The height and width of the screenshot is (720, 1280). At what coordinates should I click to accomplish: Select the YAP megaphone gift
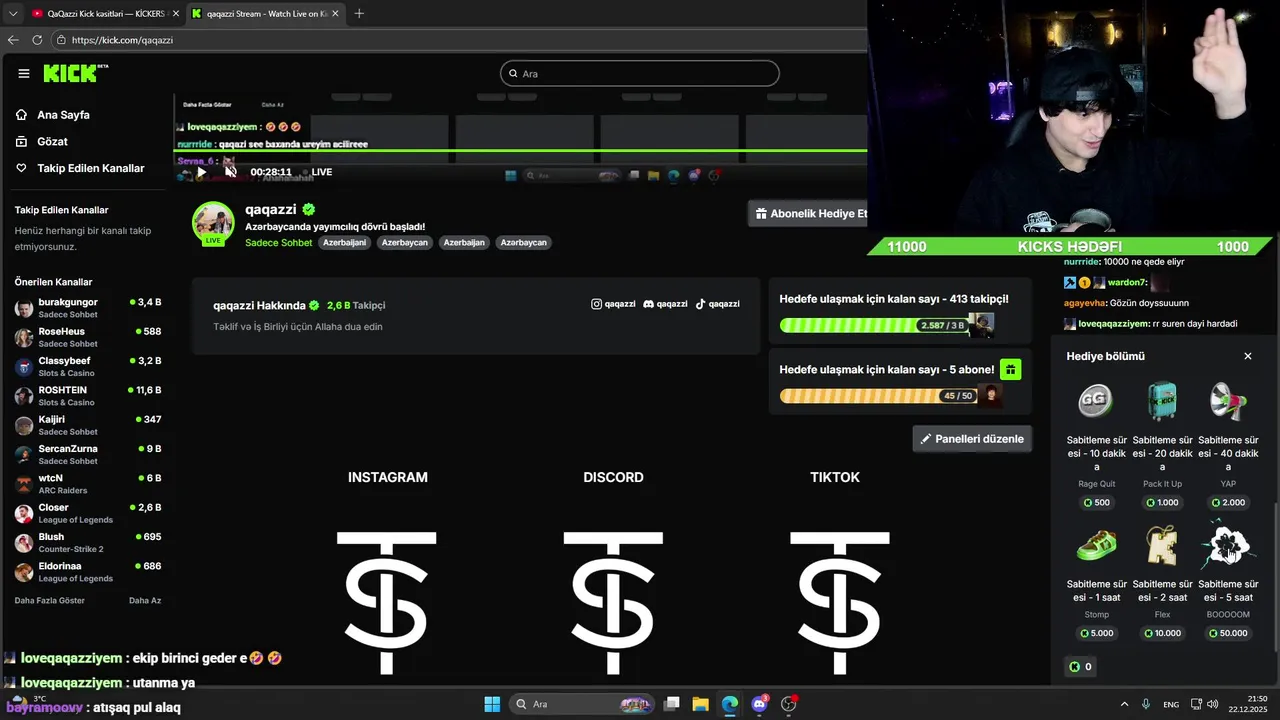click(x=1228, y=400)
